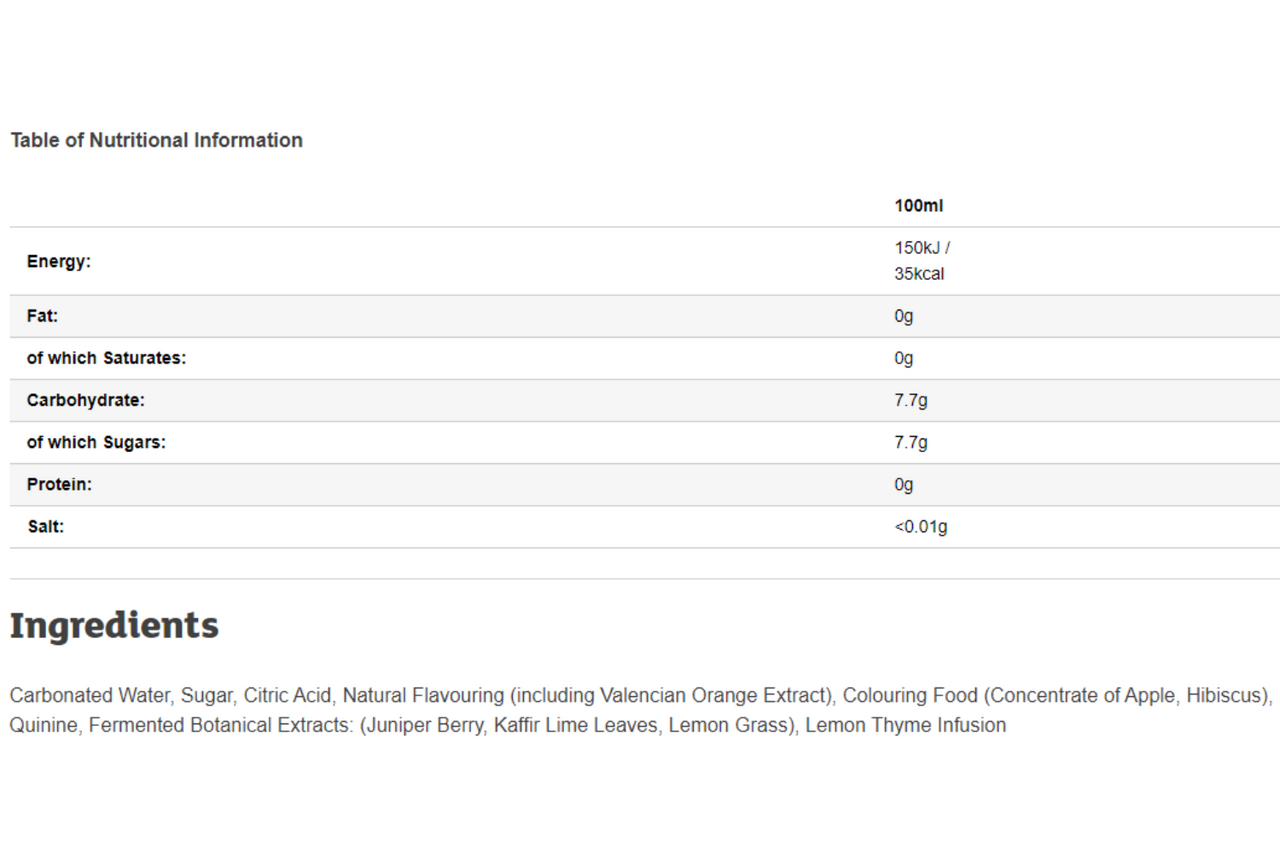Select the Fat 0g value

pyautogui.click(x=904, y=316)
